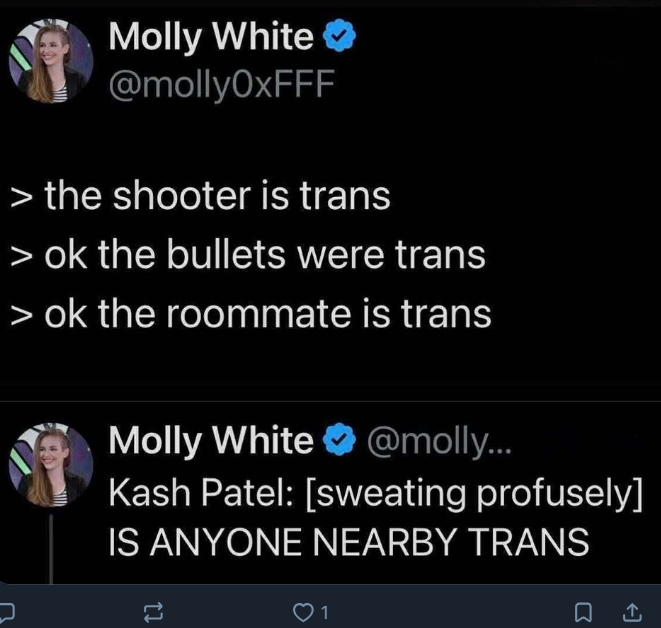Open the share icon for the reply
The width and height of the screenshot is (661, 628).
tap(632, 612)
